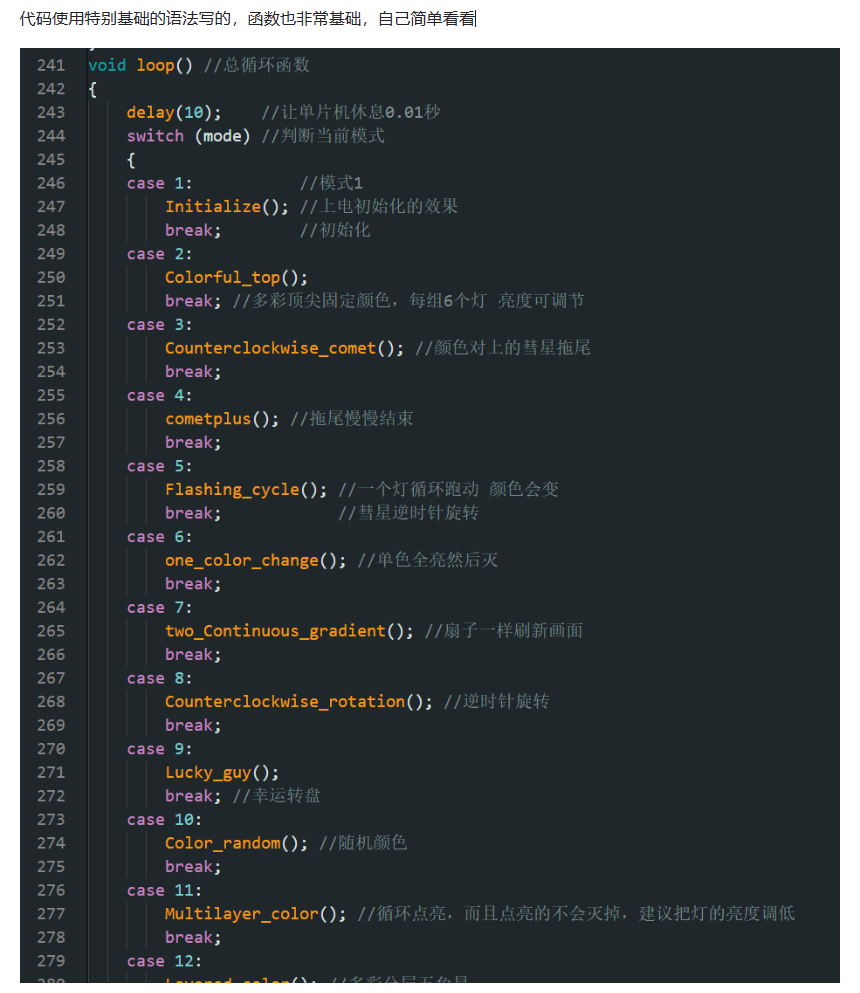Click 'case 7:' label
860x993 pixels.
[160, 608]
